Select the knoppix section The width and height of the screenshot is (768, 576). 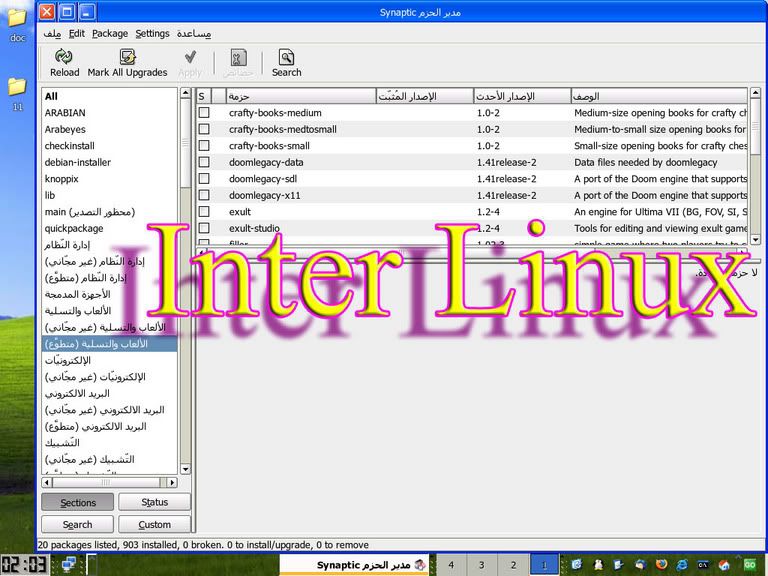[x=109, y=179]
